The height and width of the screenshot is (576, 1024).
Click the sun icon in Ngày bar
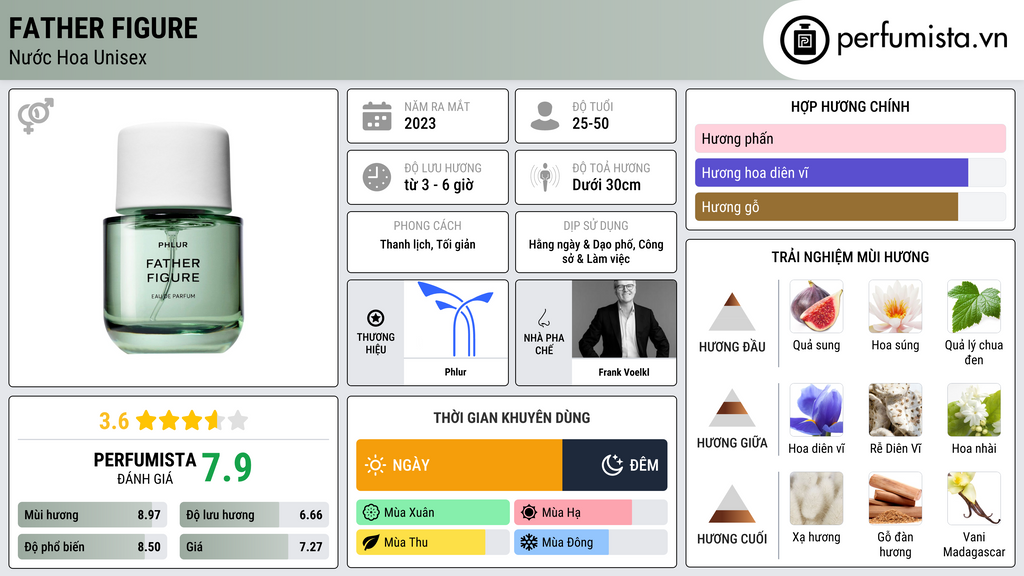tap(376, 465)
